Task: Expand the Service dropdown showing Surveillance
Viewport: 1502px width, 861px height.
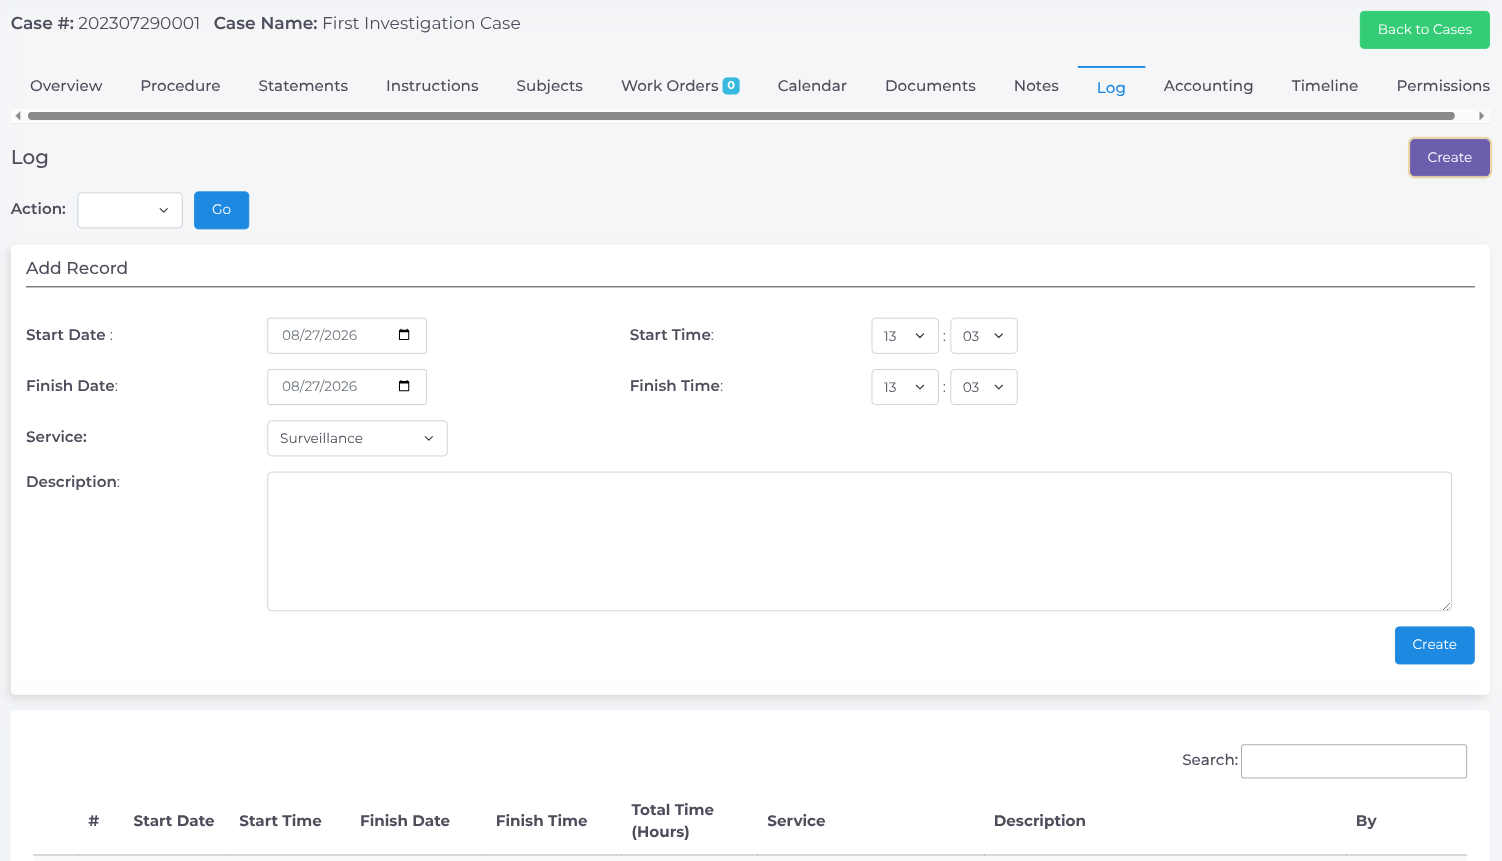Action: [357, 438]
